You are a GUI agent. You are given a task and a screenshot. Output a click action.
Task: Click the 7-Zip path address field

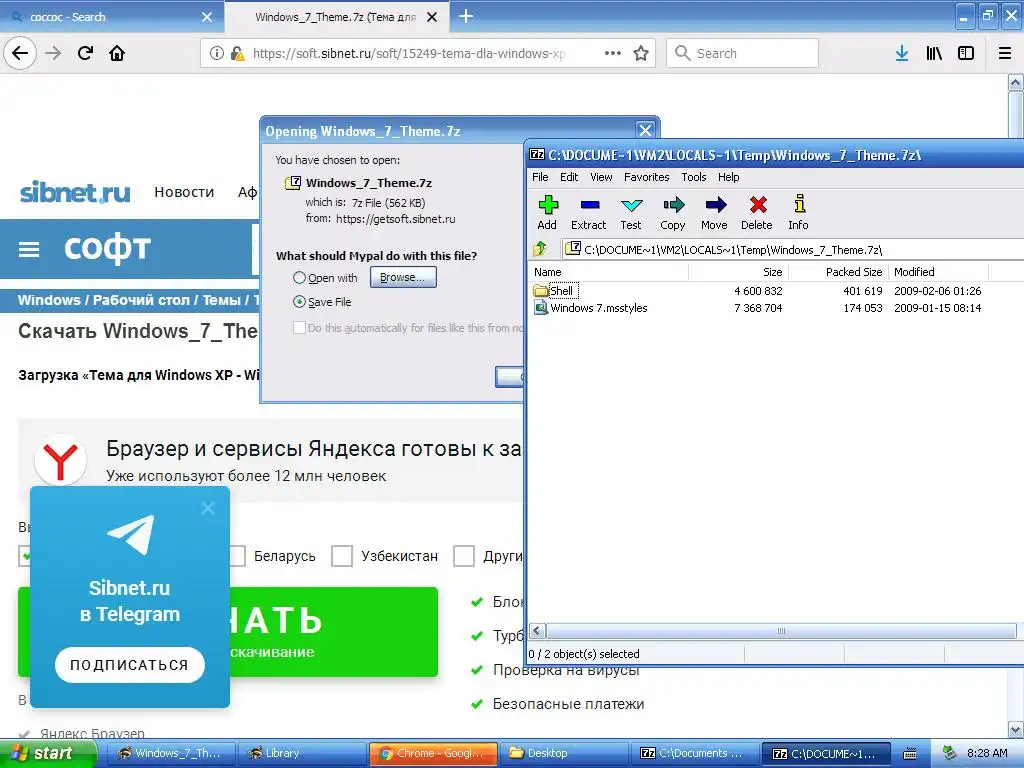[793, 249]
